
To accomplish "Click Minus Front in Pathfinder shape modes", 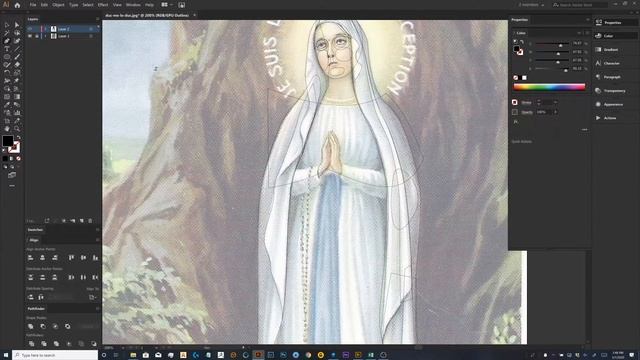I will point(43,327).
